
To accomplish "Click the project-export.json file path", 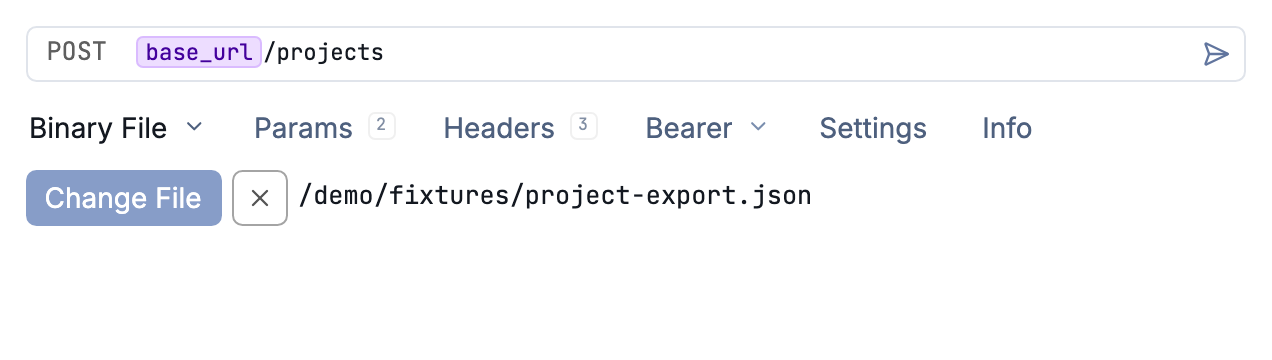I will tap(555, 196).
